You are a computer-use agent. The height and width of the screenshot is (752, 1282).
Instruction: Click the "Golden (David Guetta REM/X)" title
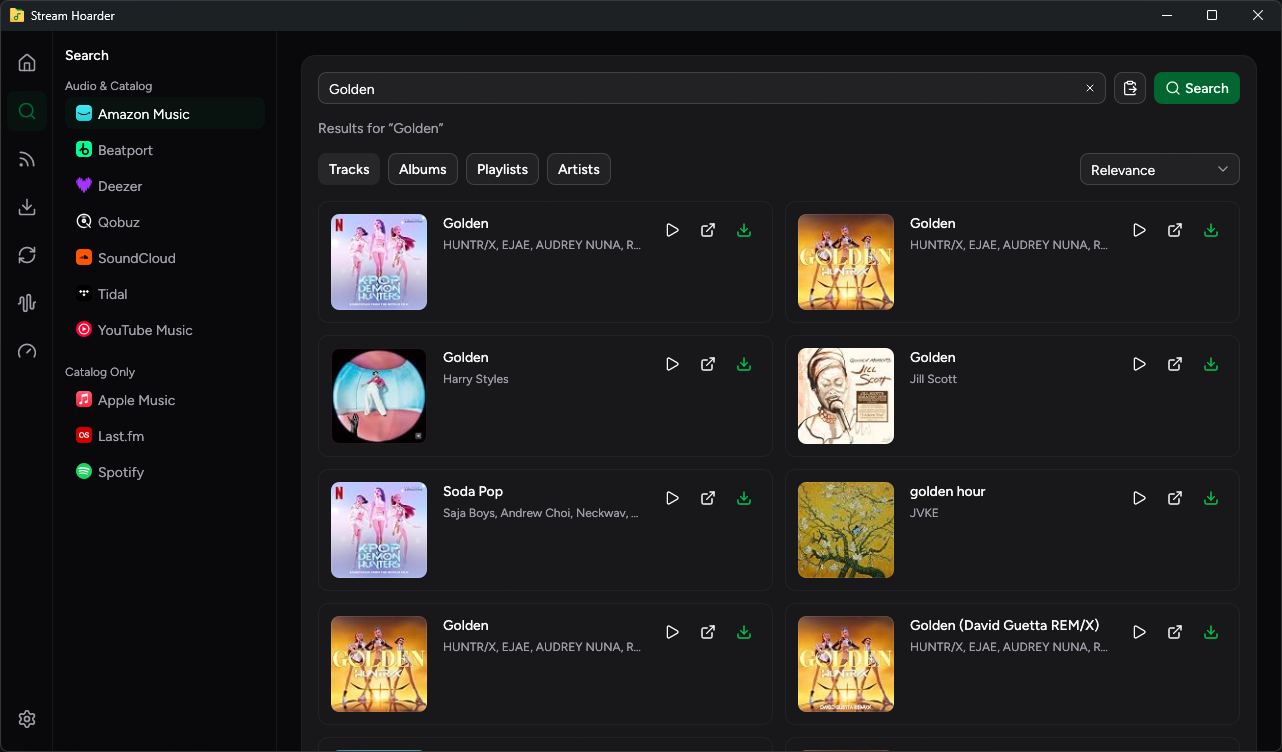[1005, 625]
